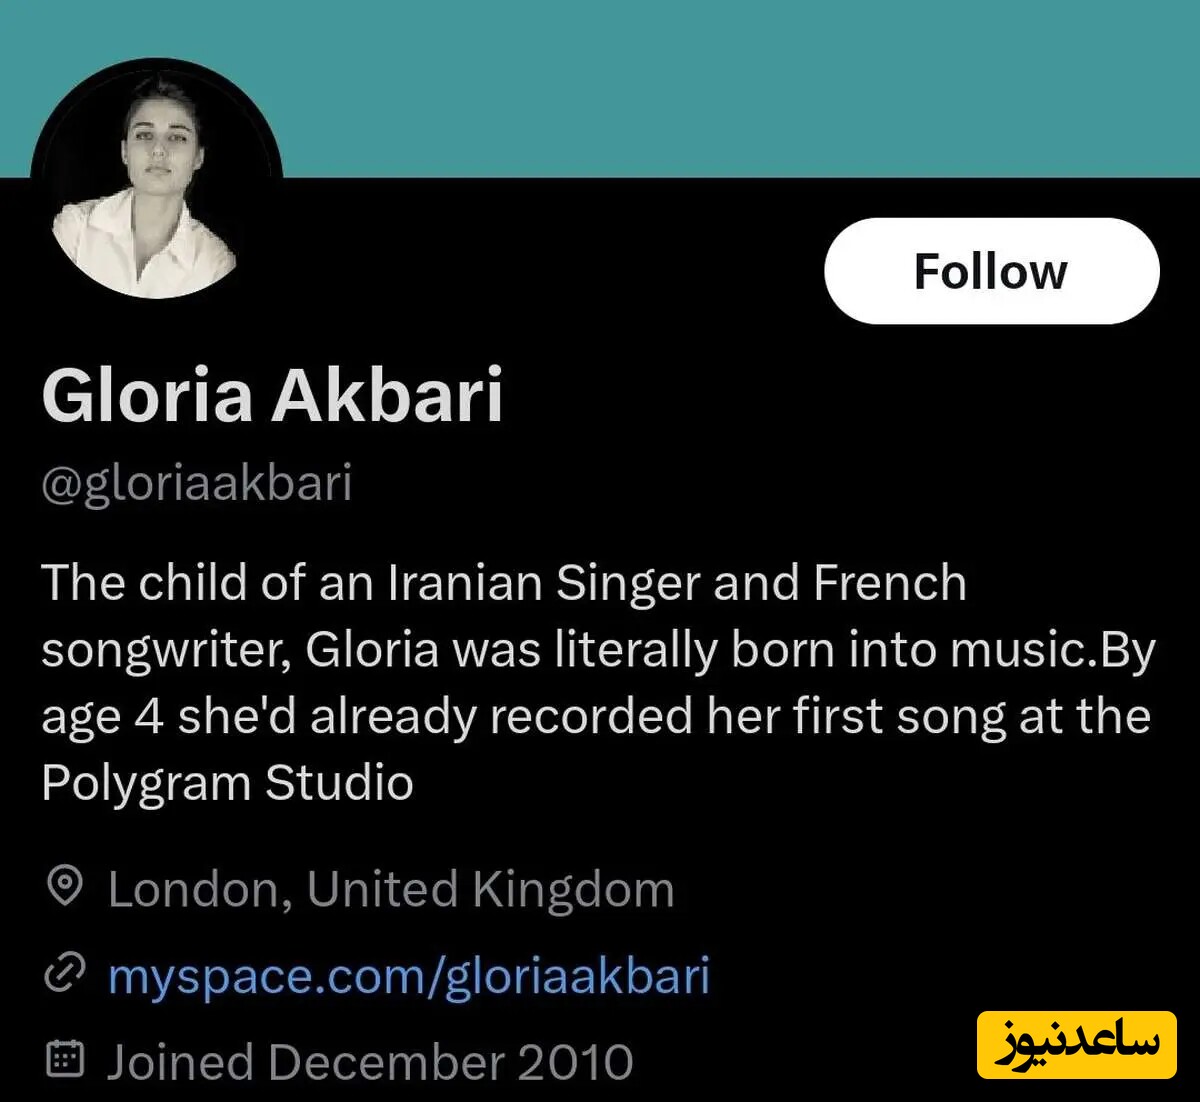This screenshot has height=1102, width=1200.
Task: Click the @gloriaakbari handle
Action: click(x=197, y=483)
